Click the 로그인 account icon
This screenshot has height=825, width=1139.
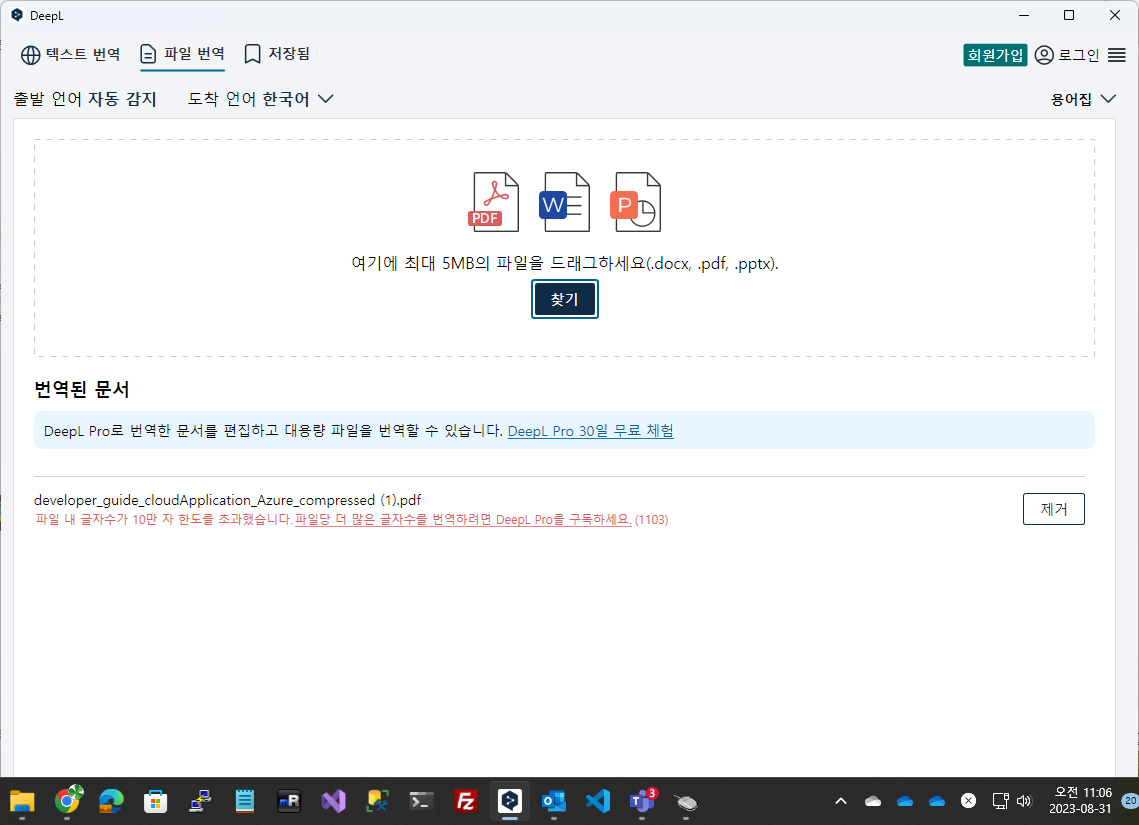[x=1044, y=55]
